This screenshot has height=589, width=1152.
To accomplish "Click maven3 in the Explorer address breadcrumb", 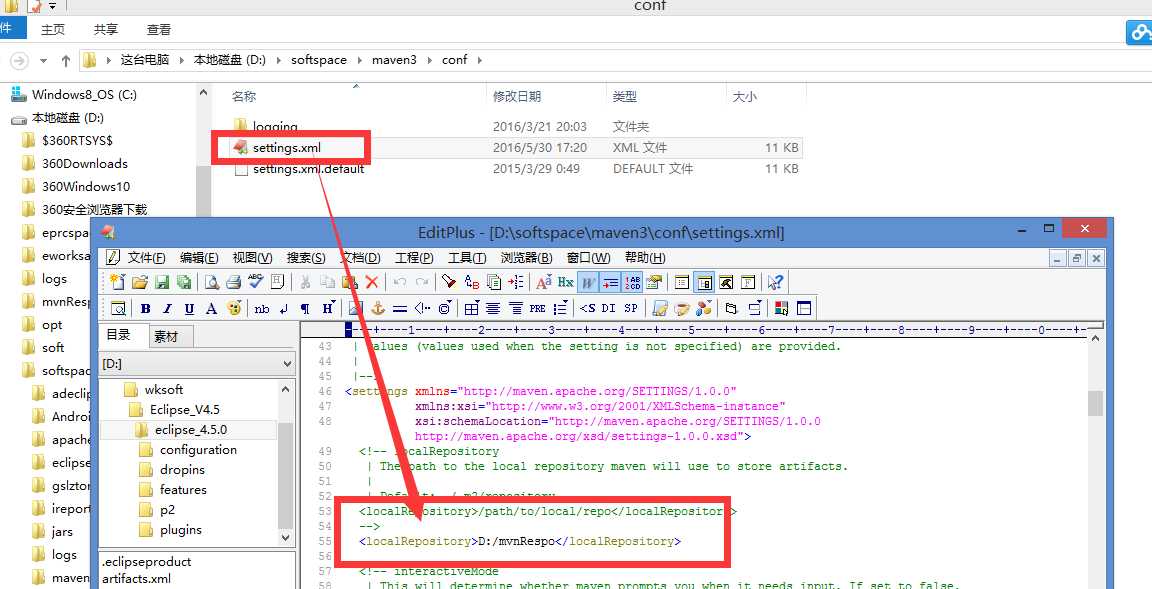I will (394, 59).
